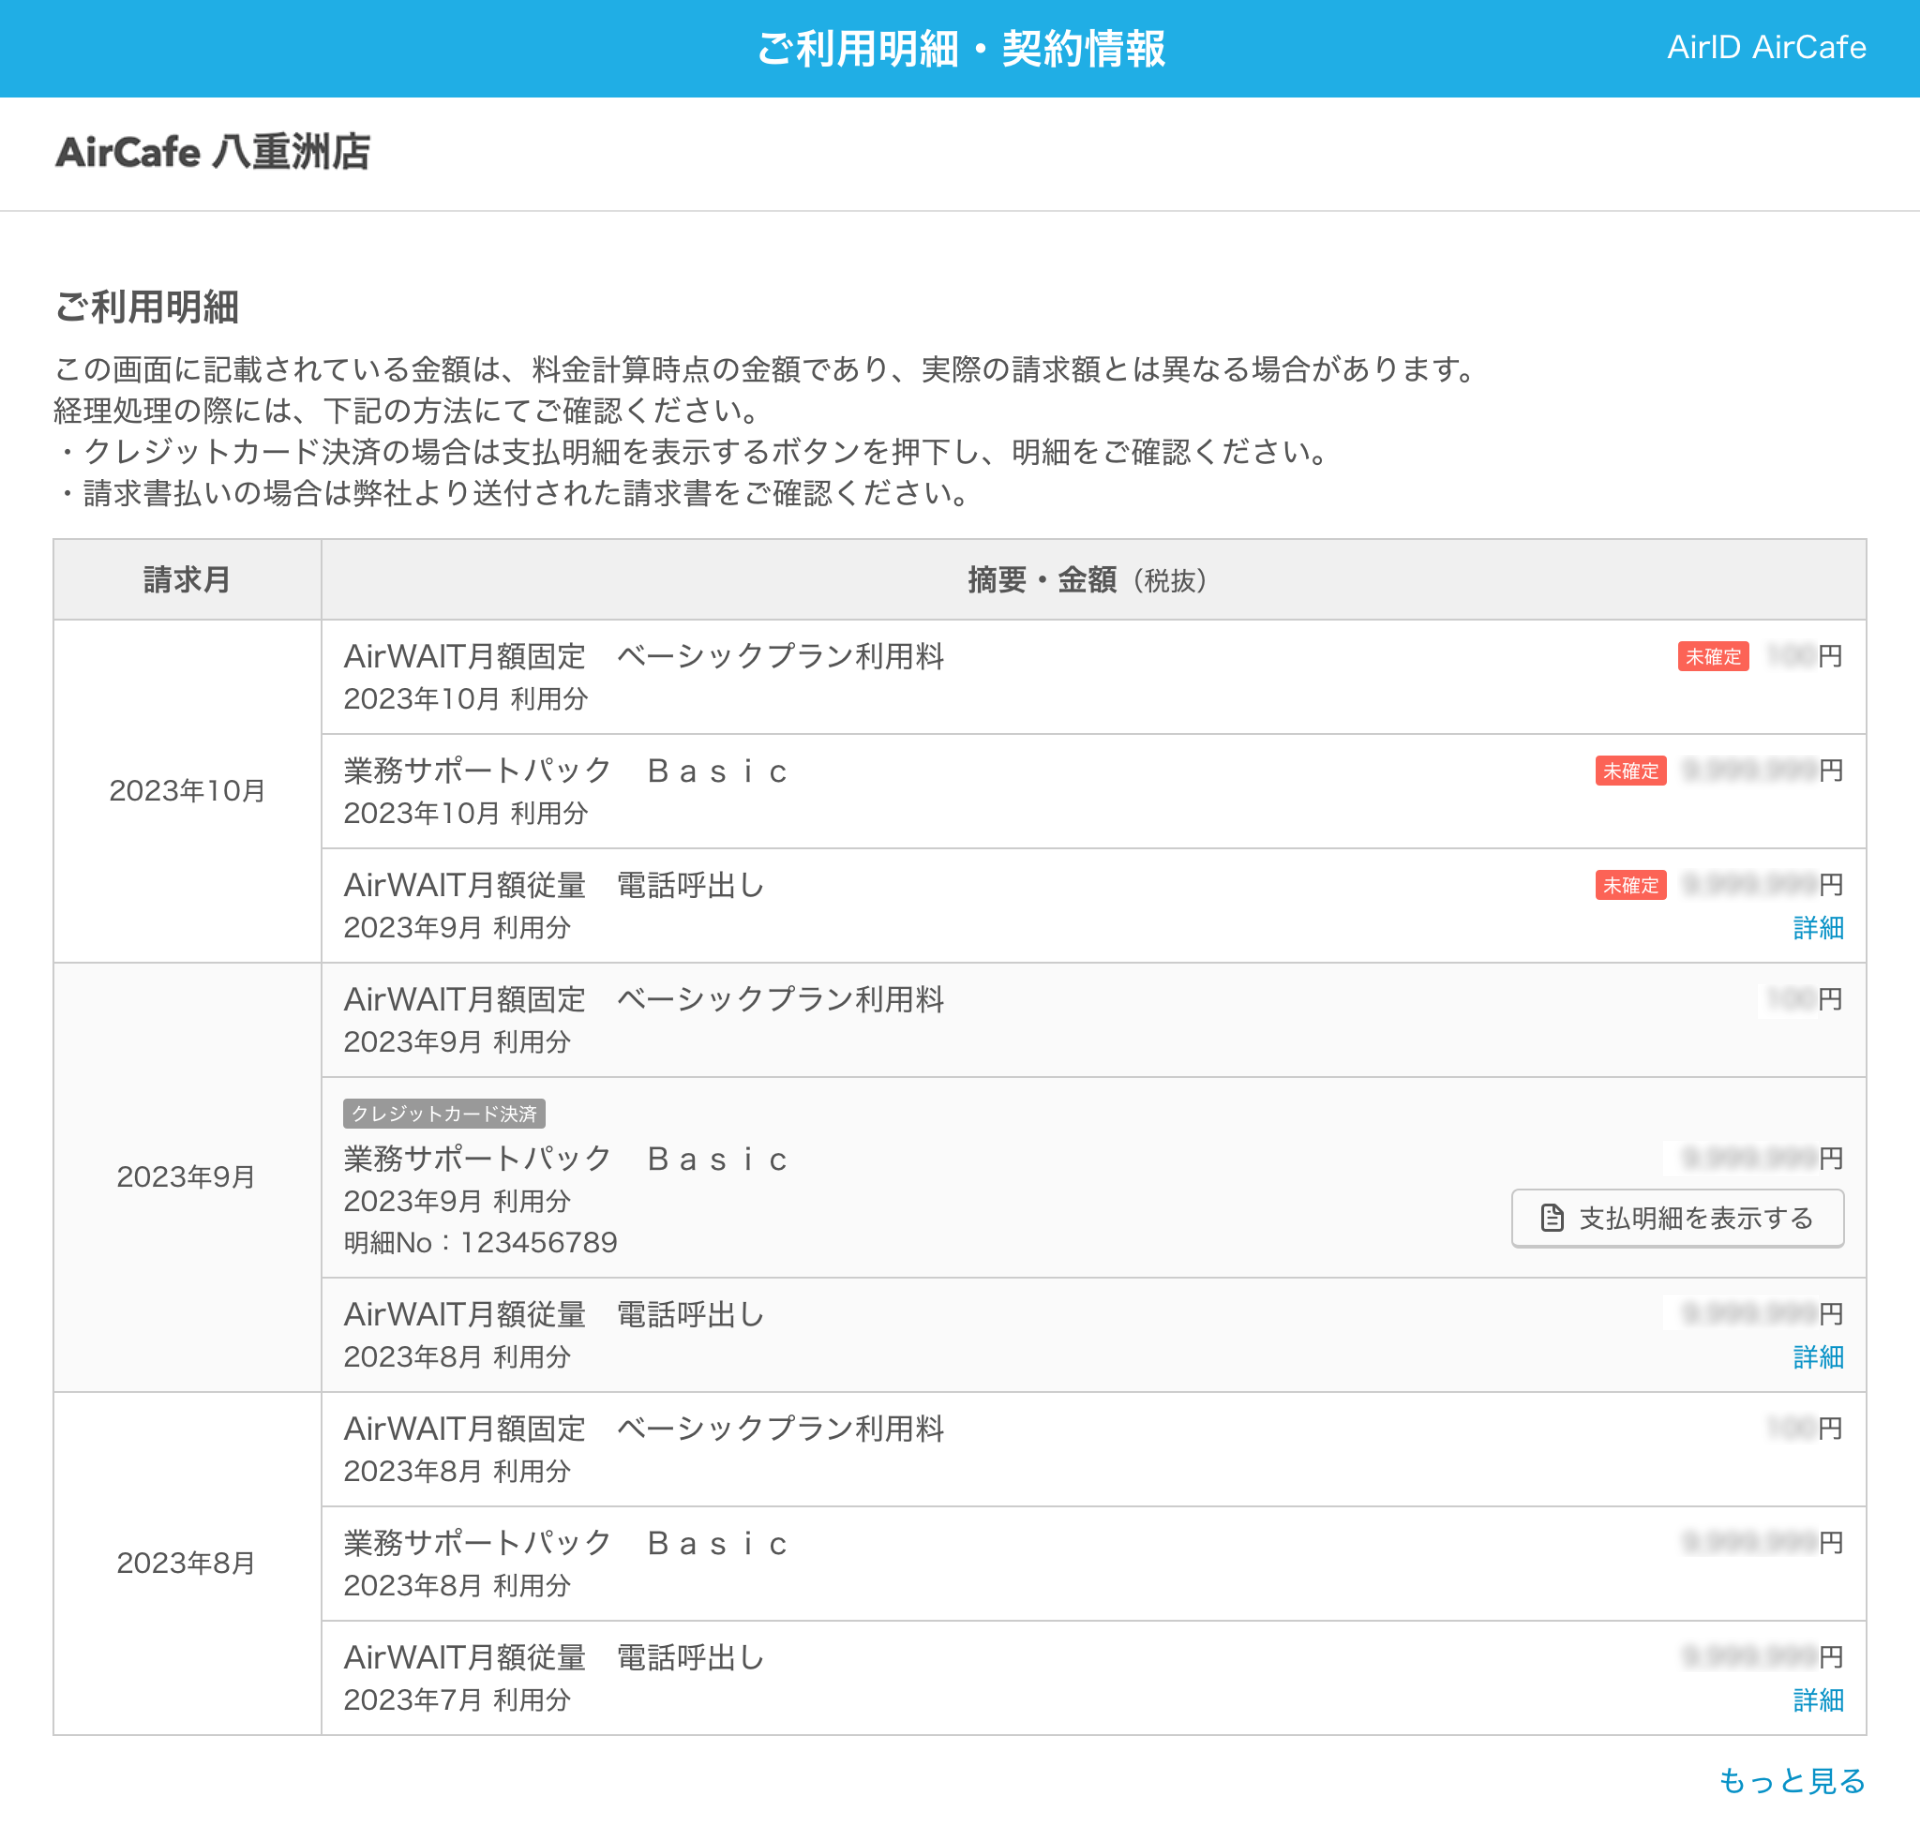Click the 支払明細を表示する button
The width and height of the screenshot is (1920, 1821).
pos(1677,1220)
